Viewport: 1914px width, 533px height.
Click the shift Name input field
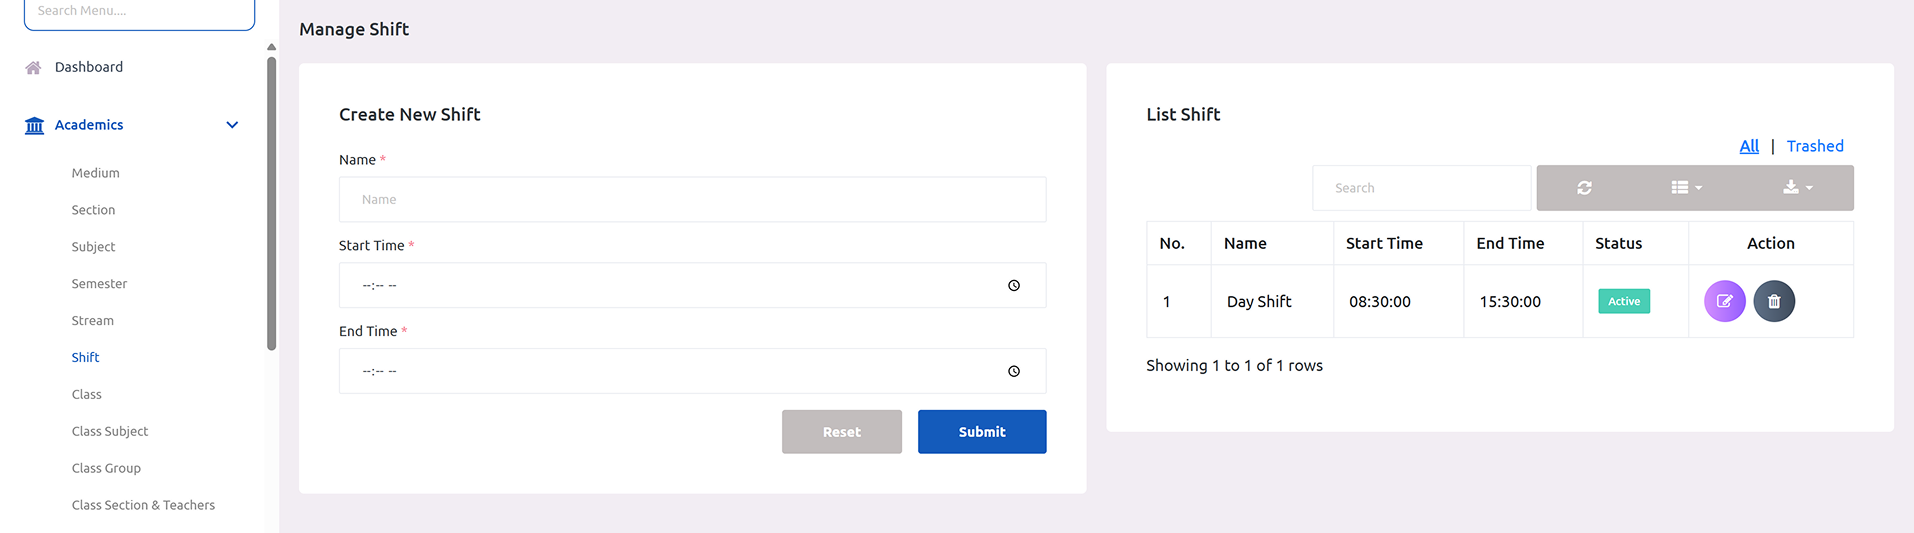[x=692, y=200]
